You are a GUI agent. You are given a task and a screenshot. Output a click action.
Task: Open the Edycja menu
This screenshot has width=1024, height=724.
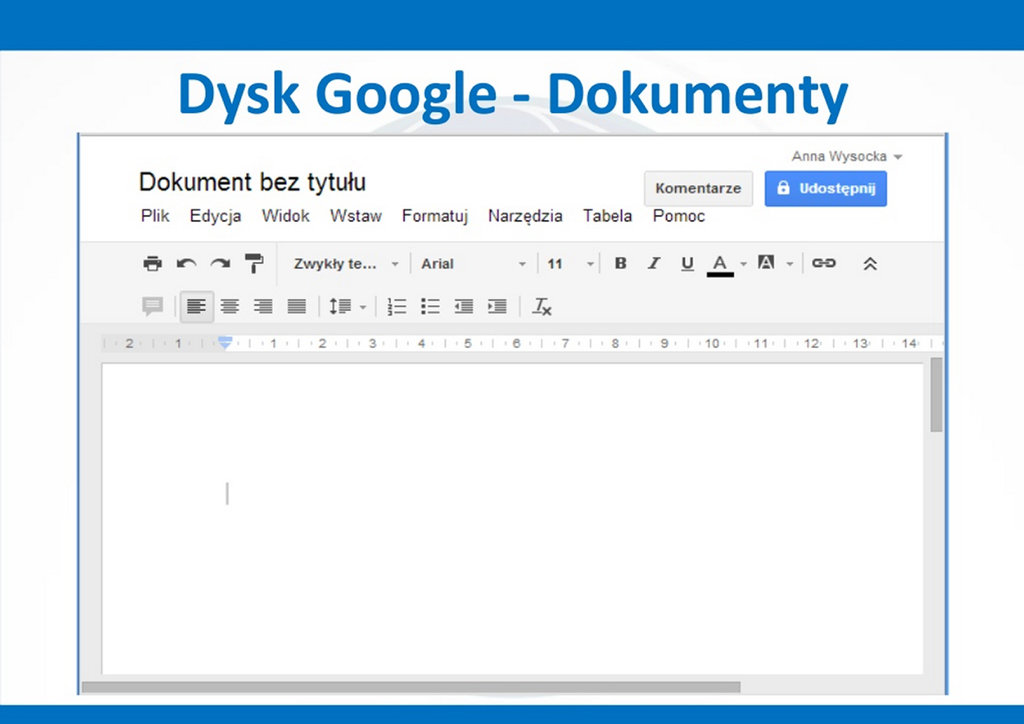pyautogui.click(x=216, y=216)
